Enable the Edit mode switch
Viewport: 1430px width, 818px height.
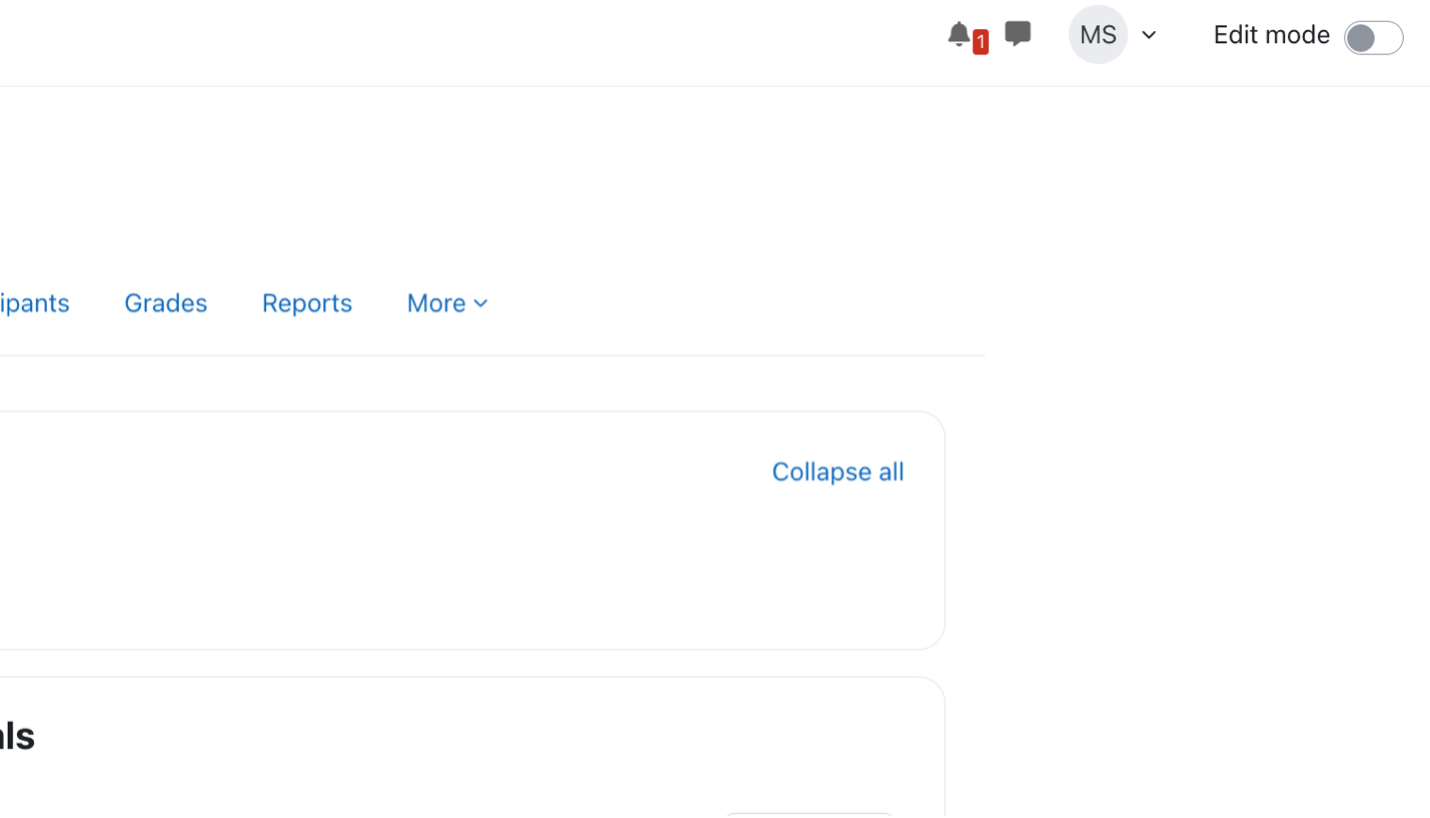click(x=1373, y=38)
